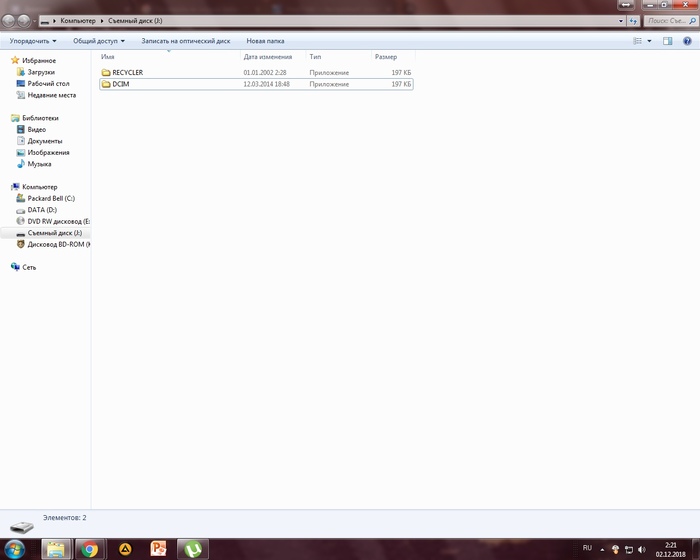Open the DATA (D:) drive
The height and width of the screenshot is (560, 700).
pyautogui.click(x=42, y=210)
